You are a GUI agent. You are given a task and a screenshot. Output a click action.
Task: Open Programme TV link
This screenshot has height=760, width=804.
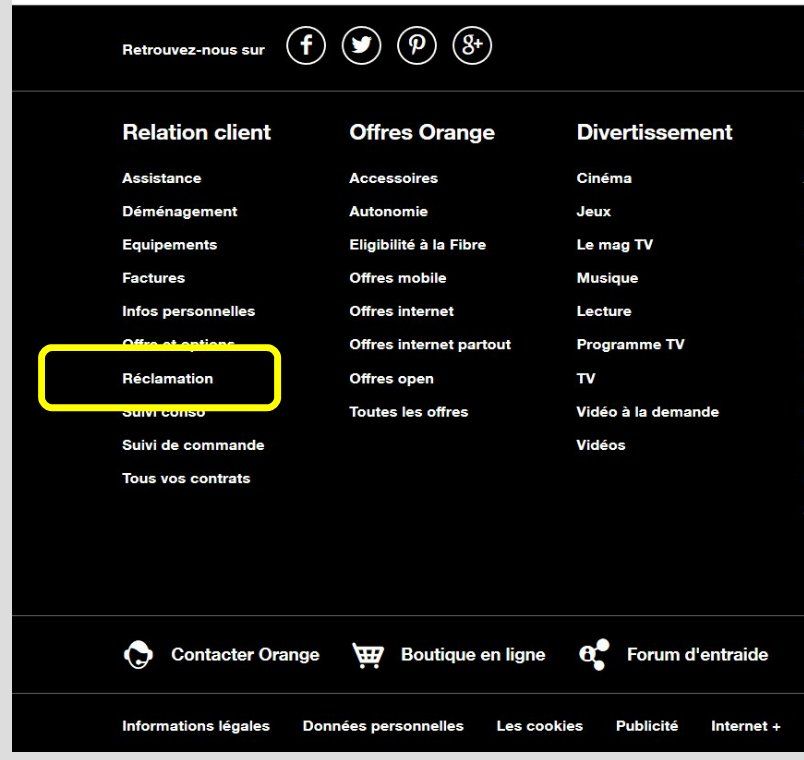[630, 345]
